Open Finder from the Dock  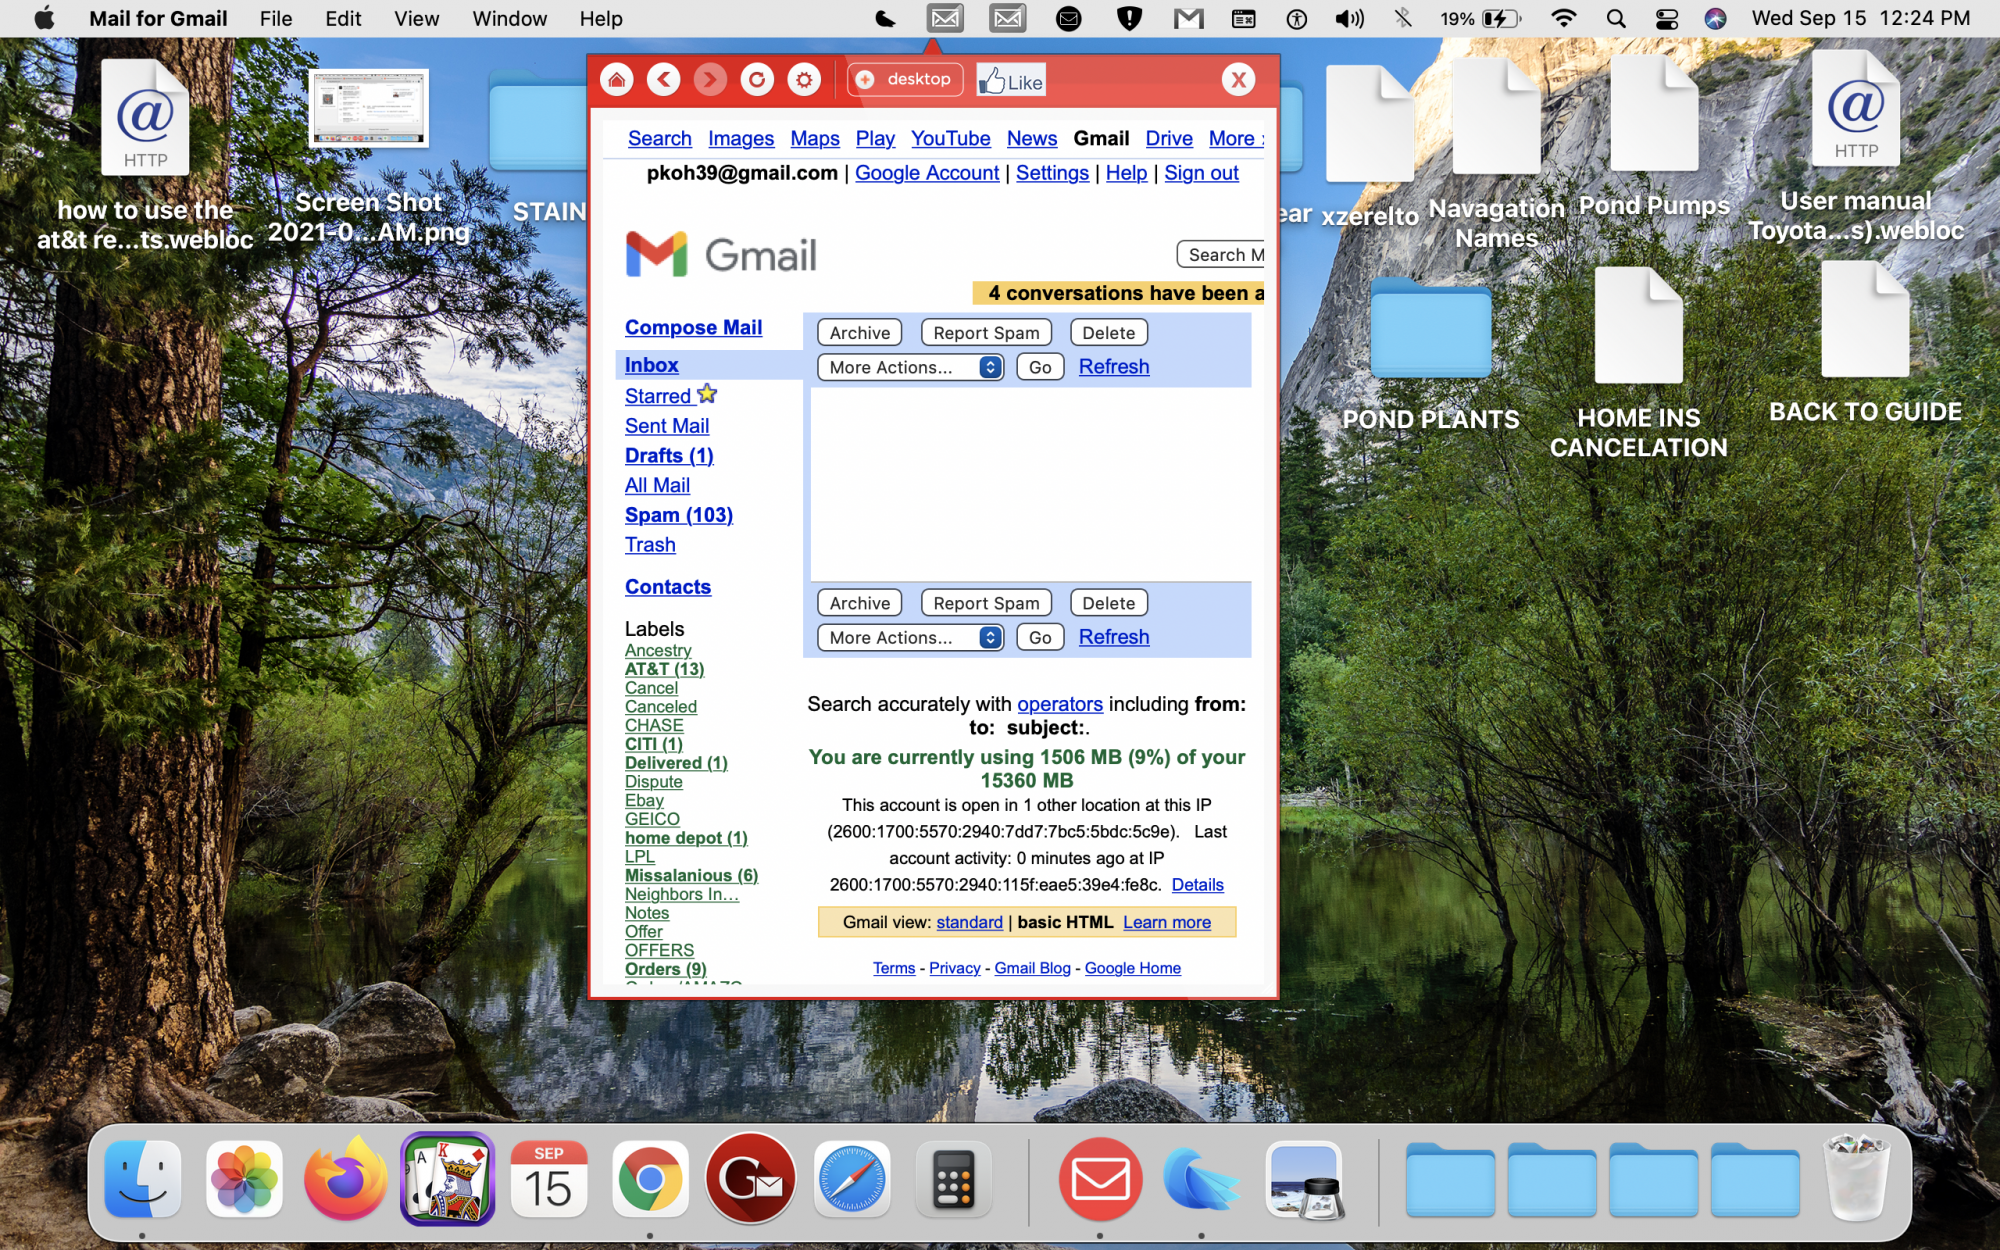[143, 1180]
